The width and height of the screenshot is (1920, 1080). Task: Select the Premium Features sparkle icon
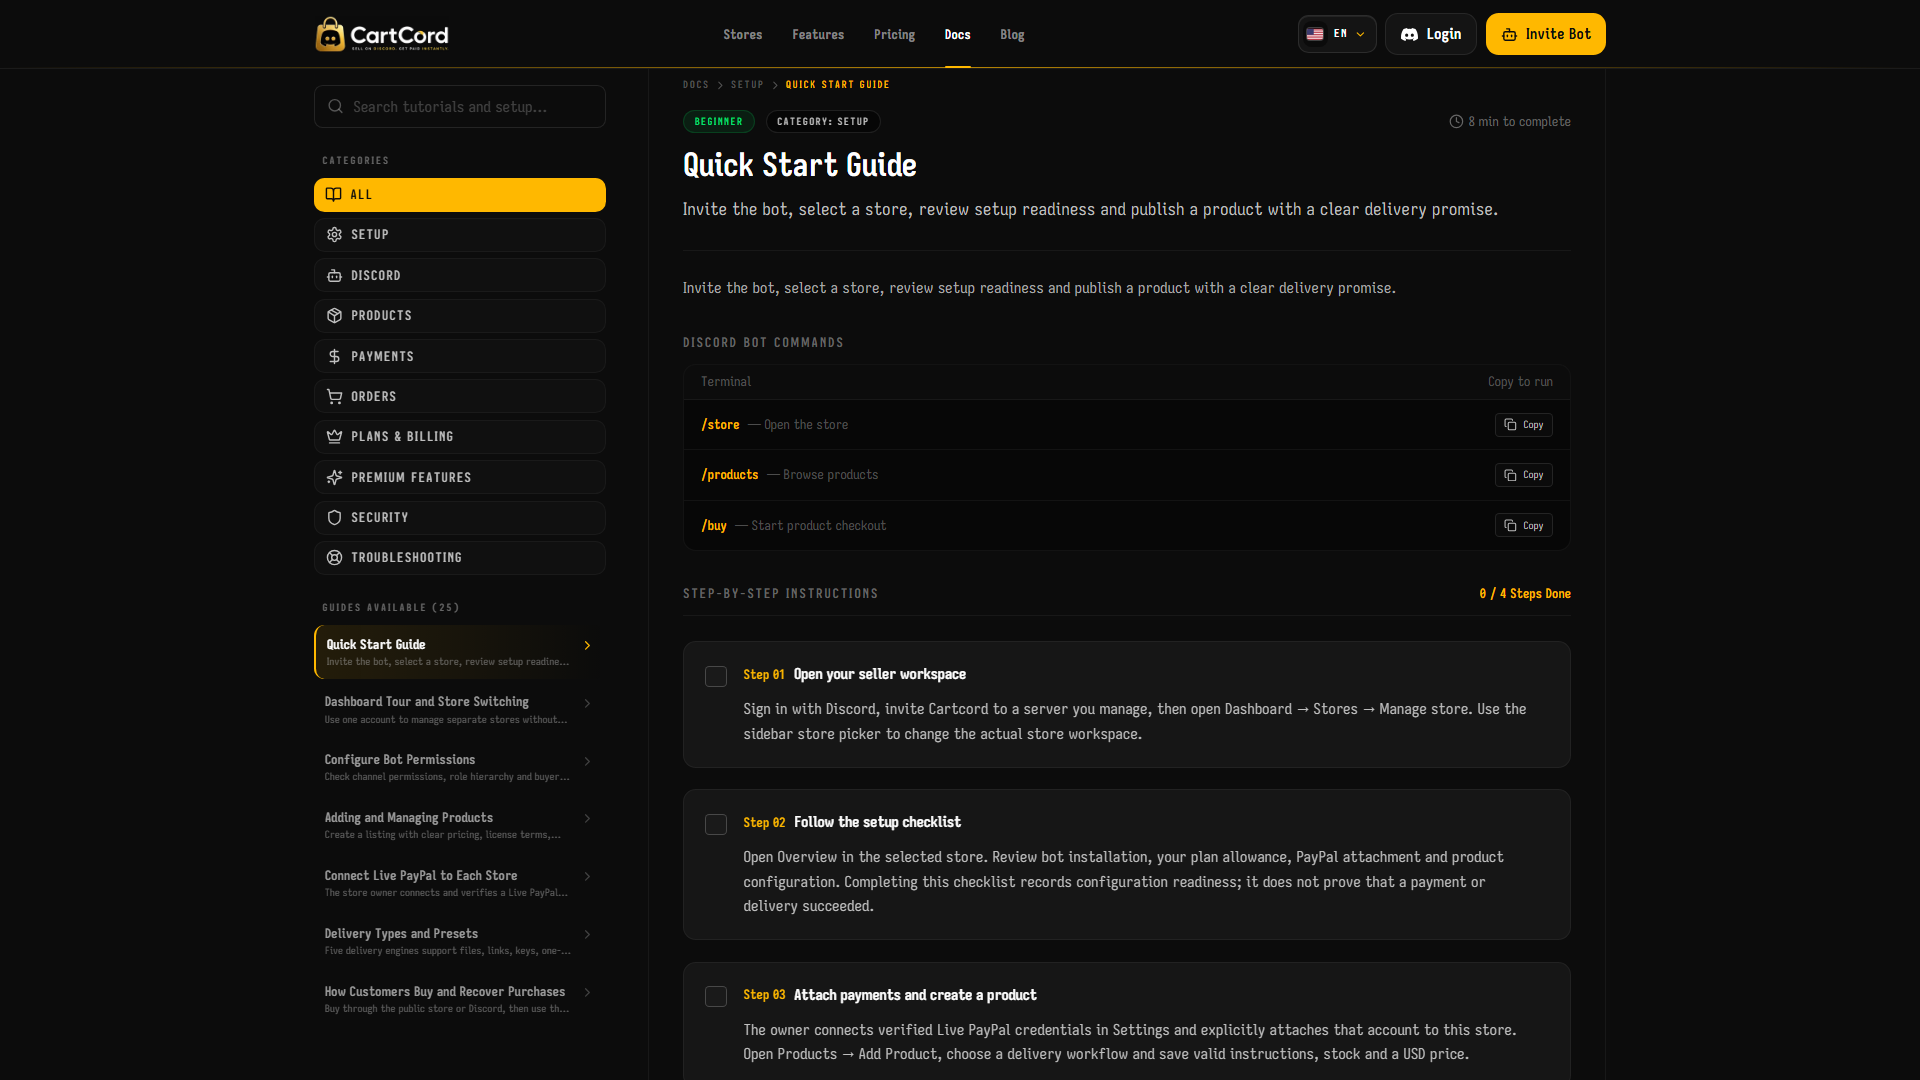(335, 478)
